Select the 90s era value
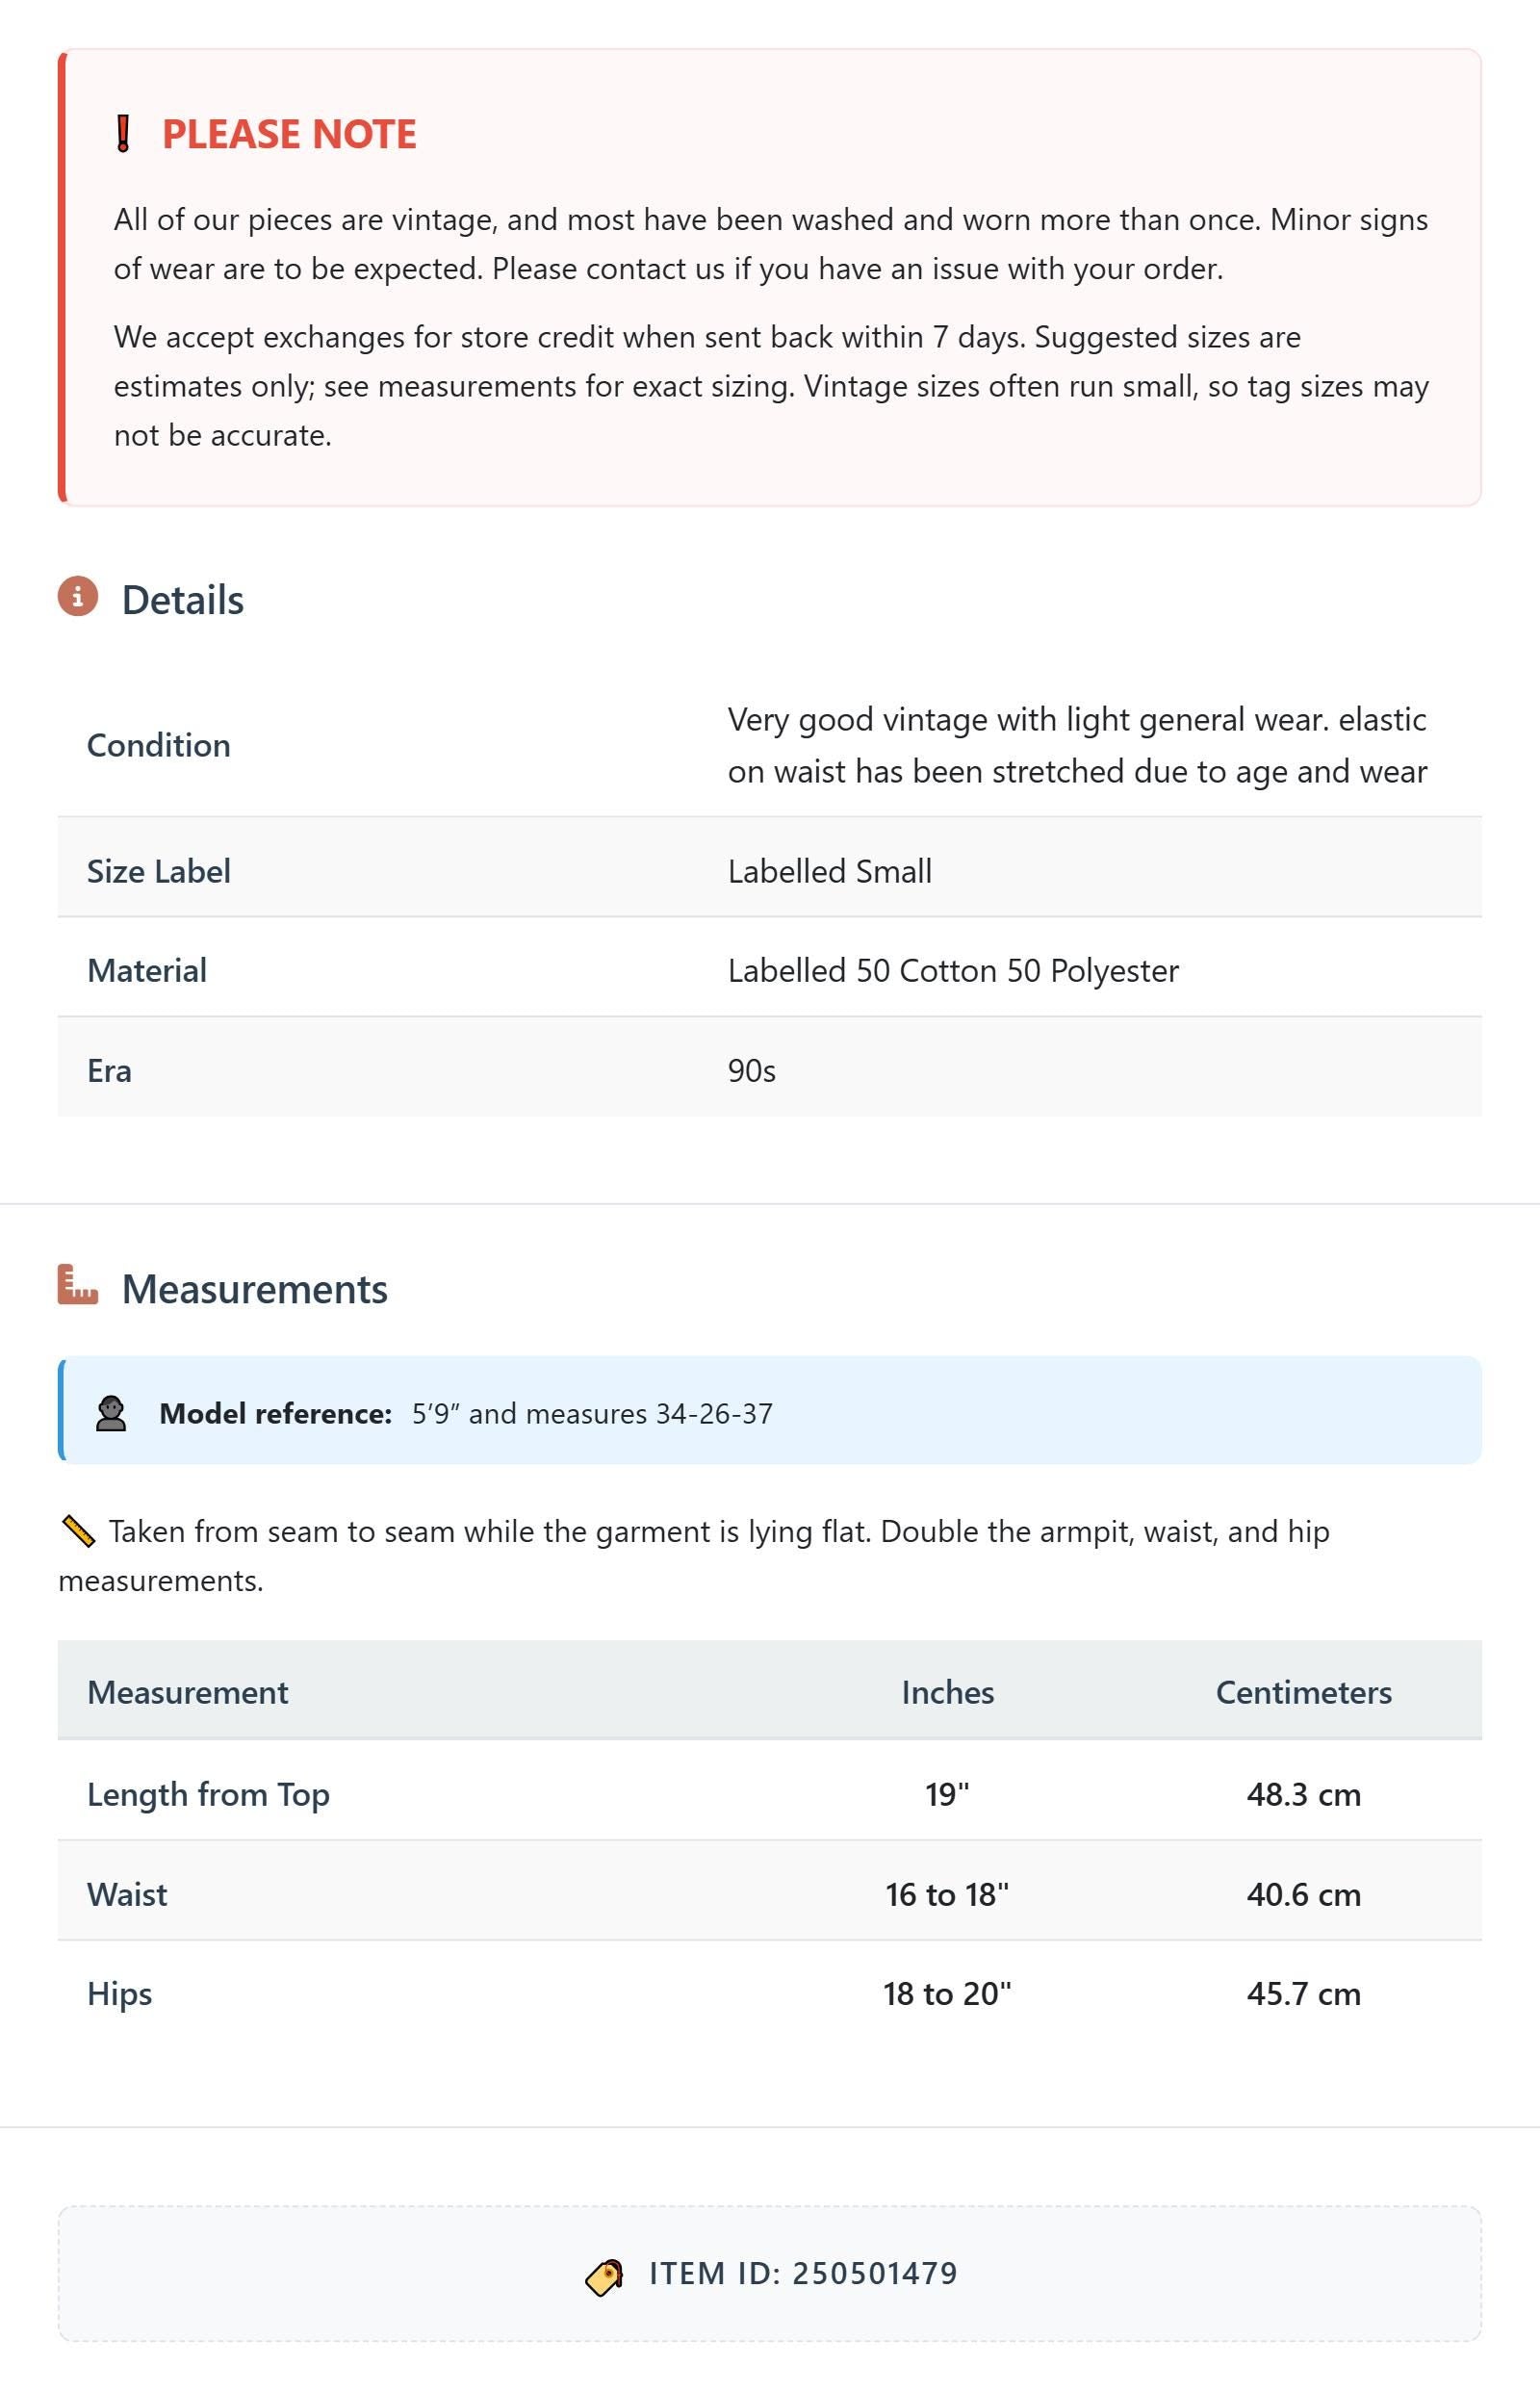This screenshot has width=1540, height=2391. (x=752, y=1071)
